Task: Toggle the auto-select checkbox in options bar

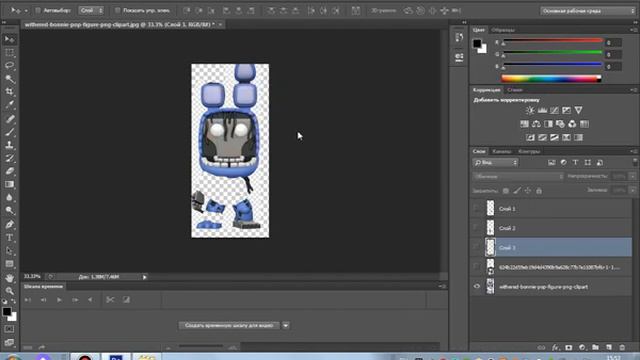Action: pyautogui.click(x=38, y=10)
